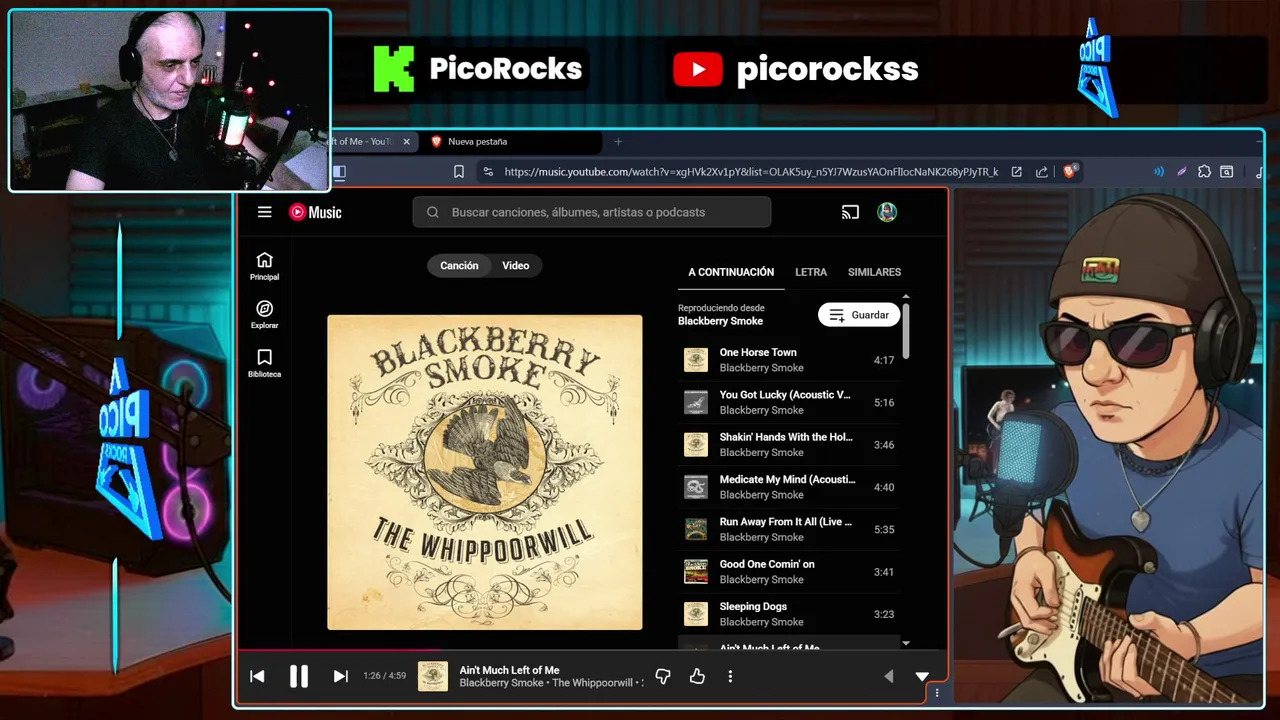Screen dimensions: 1280x720
Task: Open Blackberry Smoke source link under Reproduciendo desde
Action: (720, 321)
